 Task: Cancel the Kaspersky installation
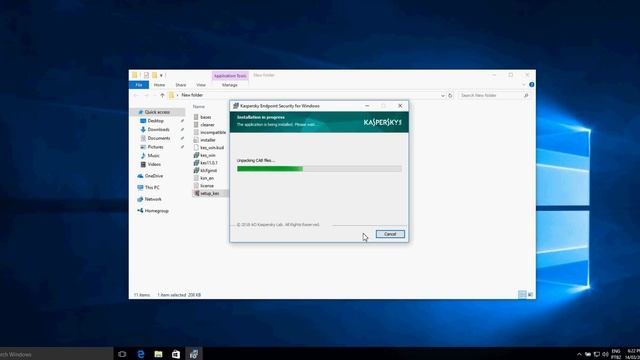pyautogui.click(x=390, y=234)
